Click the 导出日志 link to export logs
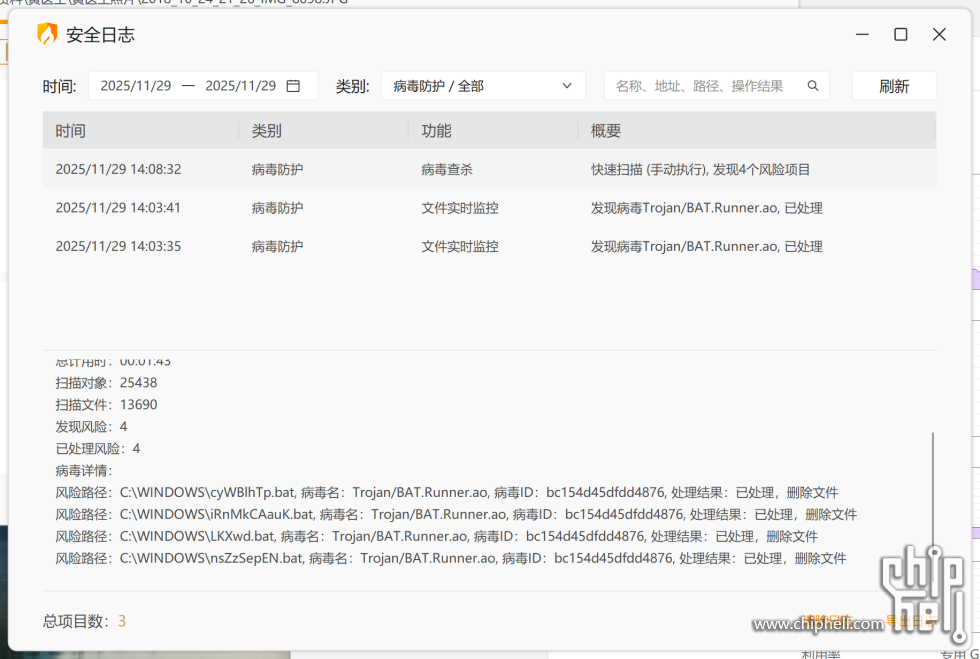The height and width of the screenshot is (659, 980). click(x=911, y=619)
